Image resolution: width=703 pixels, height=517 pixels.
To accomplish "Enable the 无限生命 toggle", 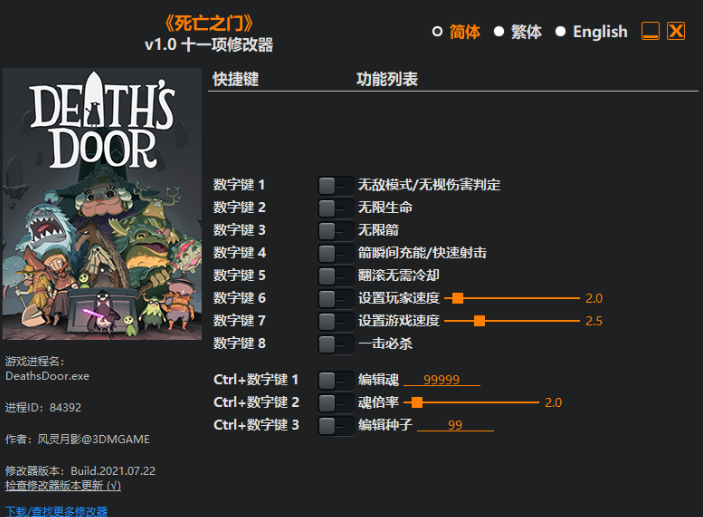I will (x=336, y=208).
